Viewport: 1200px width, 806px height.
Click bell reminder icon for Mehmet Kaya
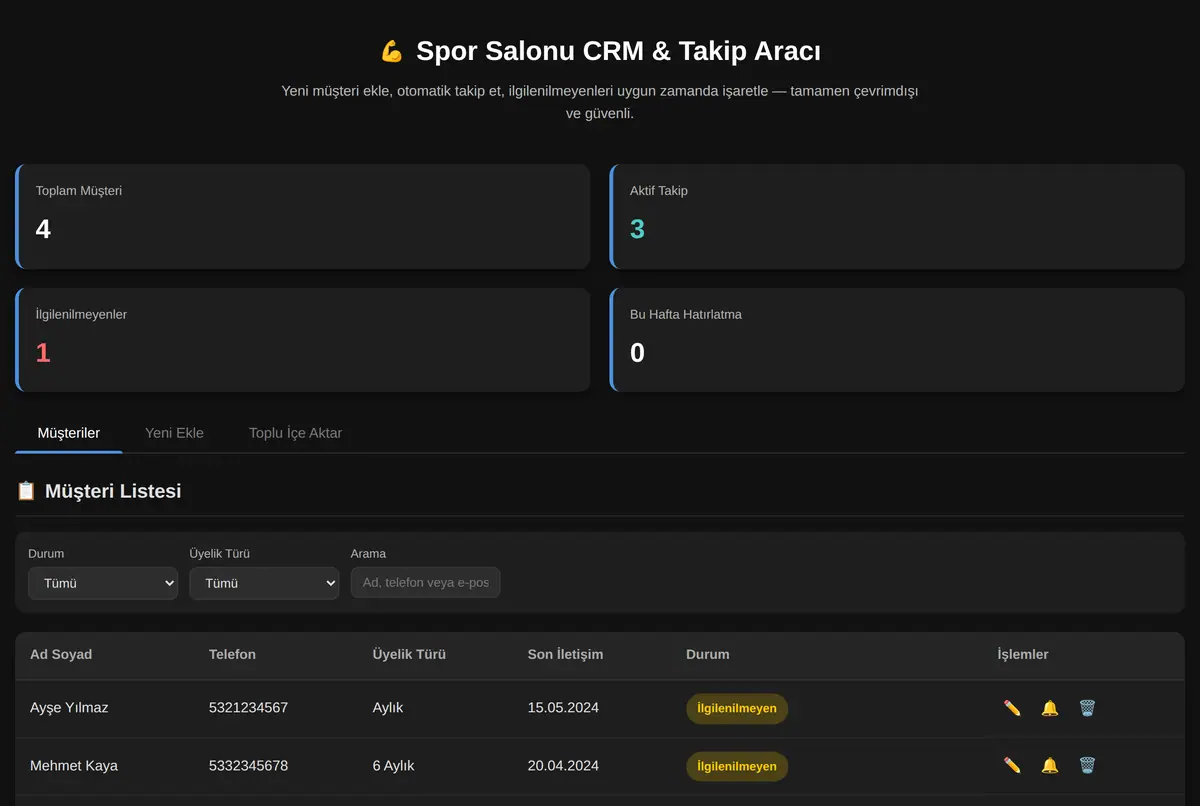point(1050,766)
